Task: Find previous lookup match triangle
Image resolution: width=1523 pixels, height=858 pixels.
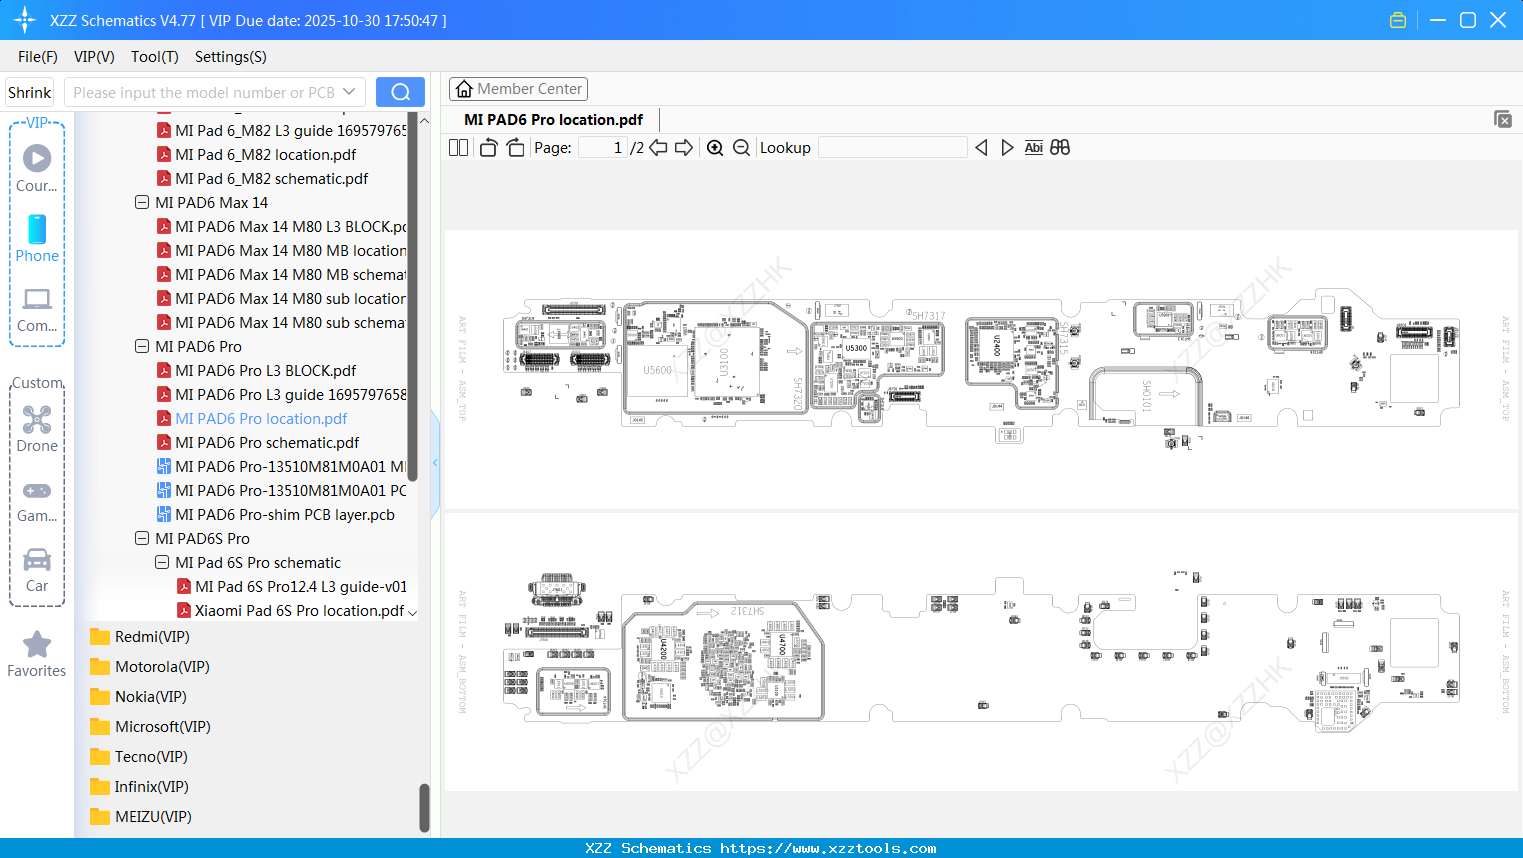Action: point(981,148)
